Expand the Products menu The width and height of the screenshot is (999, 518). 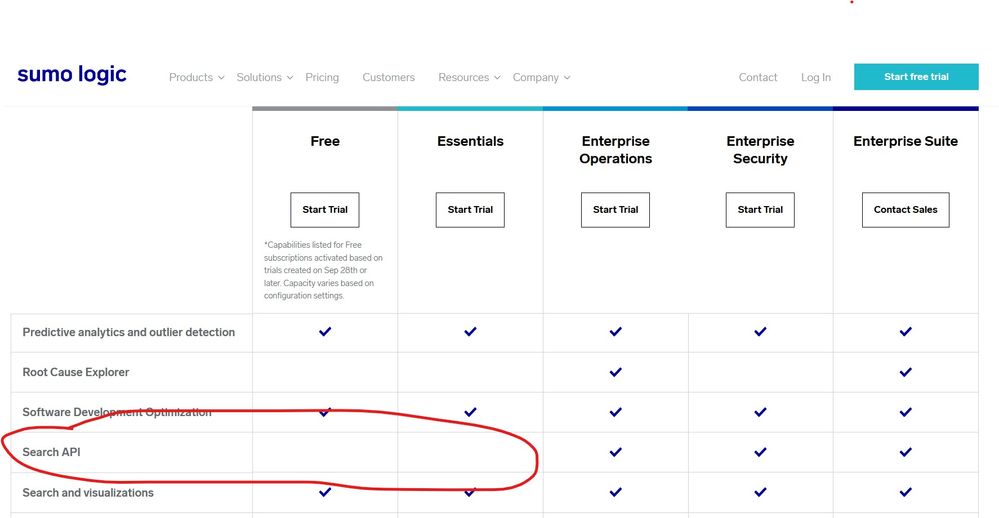196,77
